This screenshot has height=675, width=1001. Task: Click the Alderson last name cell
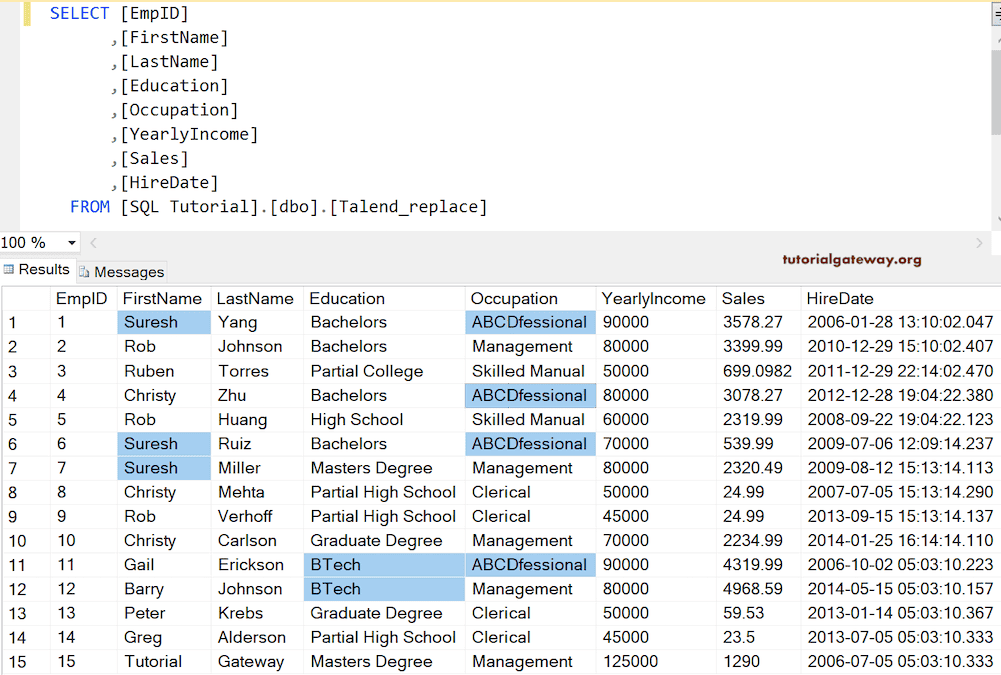(257, 637)
